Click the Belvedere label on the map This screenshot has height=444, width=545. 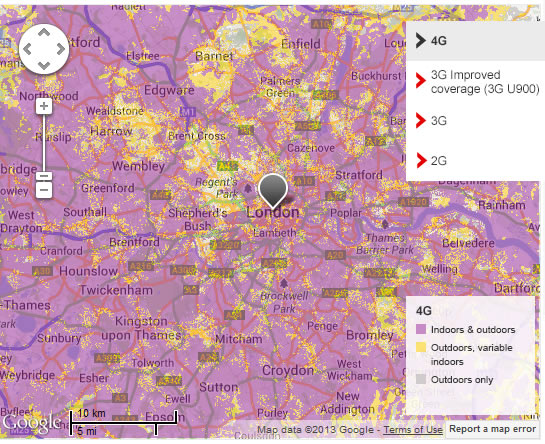click(x=468, y=243)
